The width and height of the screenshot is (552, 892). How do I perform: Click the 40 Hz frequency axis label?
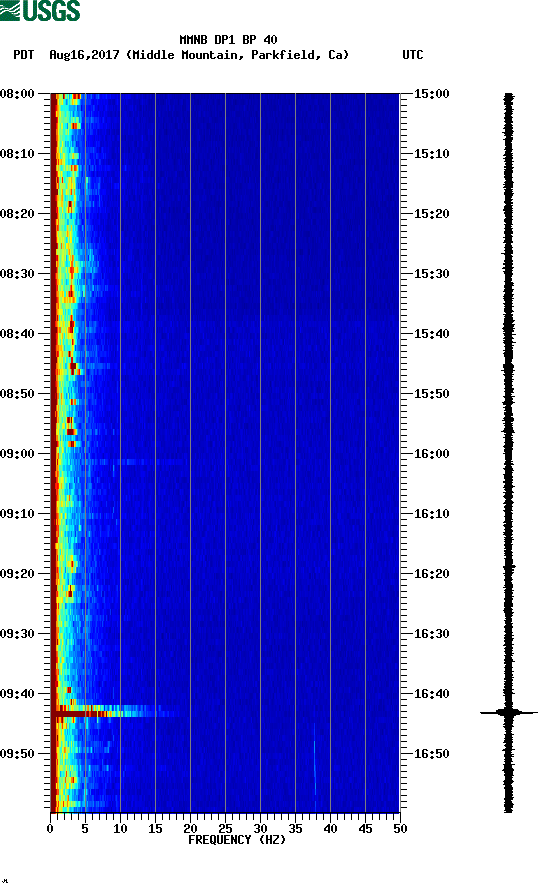click(x=330, y=829)
